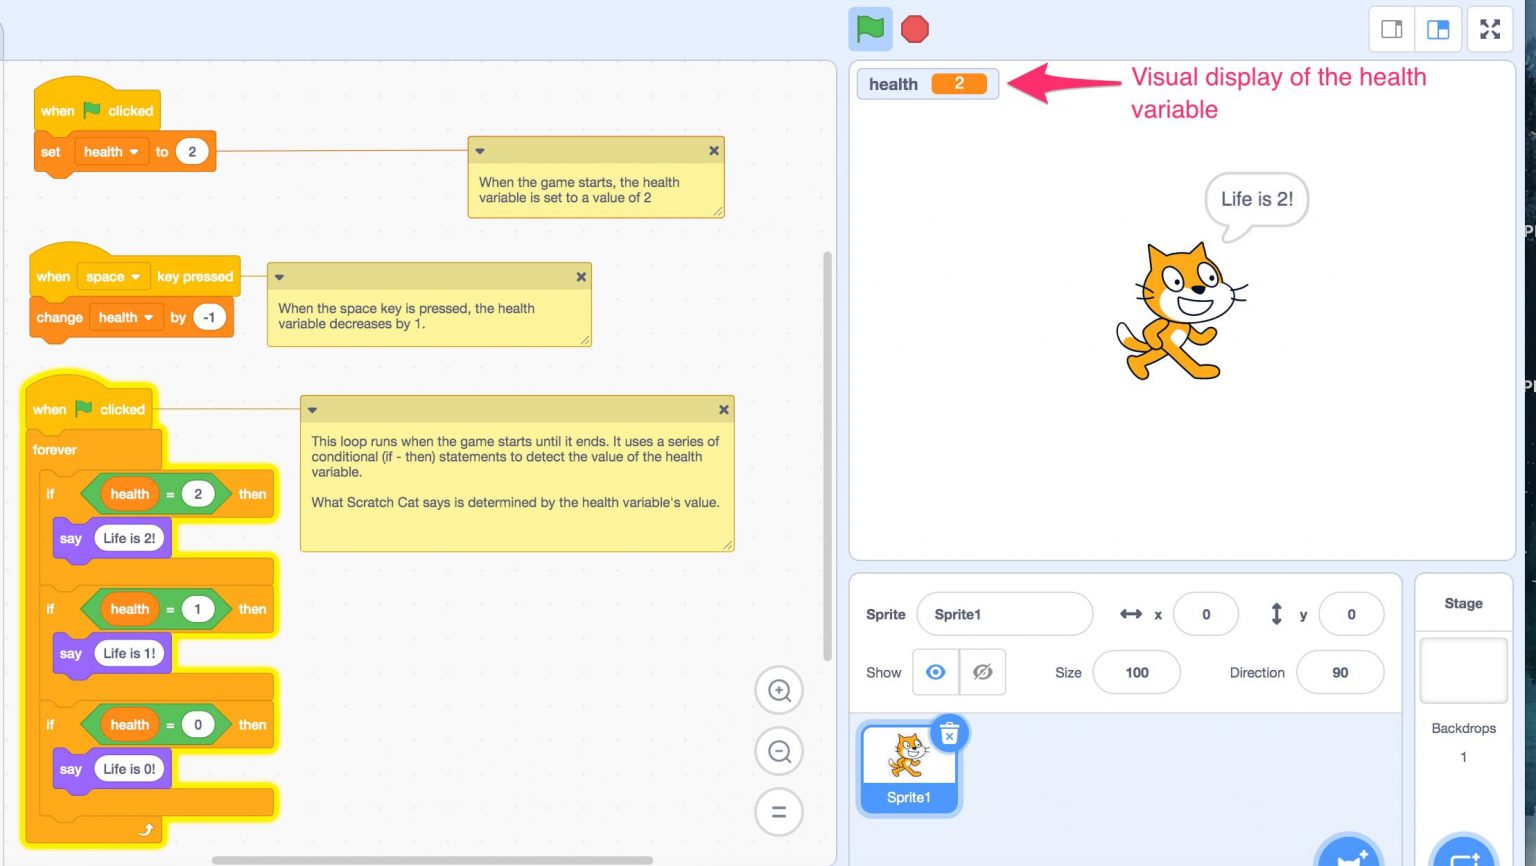Click the sprite x position field
Image resolution: width=1536 pixels, height=866 pixels.
pos(1206,614)
